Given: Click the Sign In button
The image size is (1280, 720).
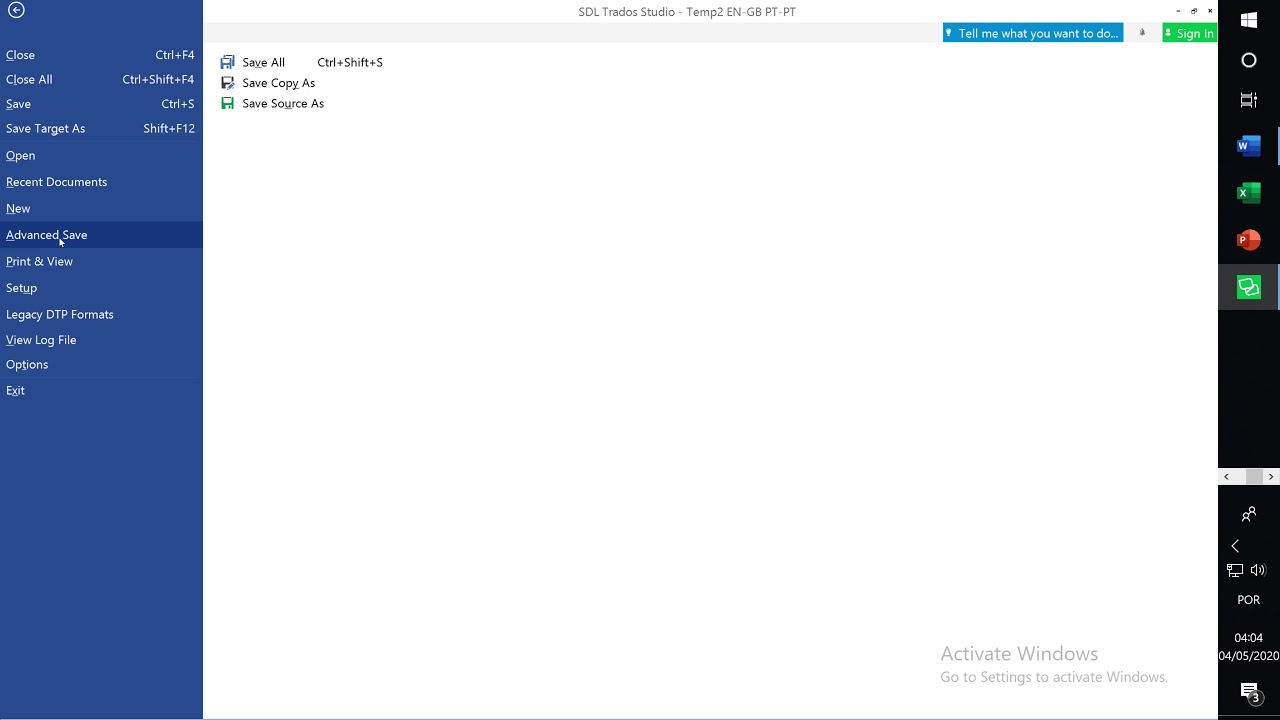Looking at the screenshot, I should (1189, 33).
